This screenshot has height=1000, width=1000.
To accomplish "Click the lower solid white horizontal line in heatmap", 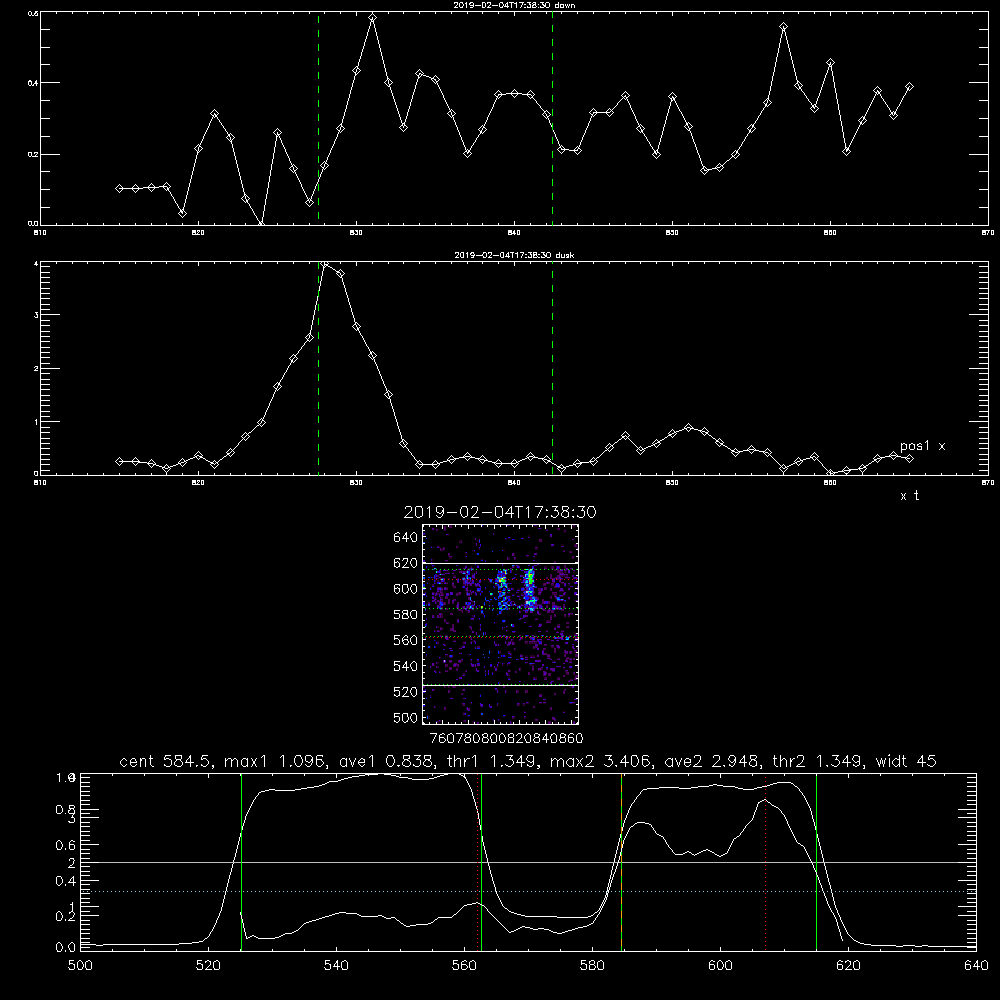I will [501, 685].
